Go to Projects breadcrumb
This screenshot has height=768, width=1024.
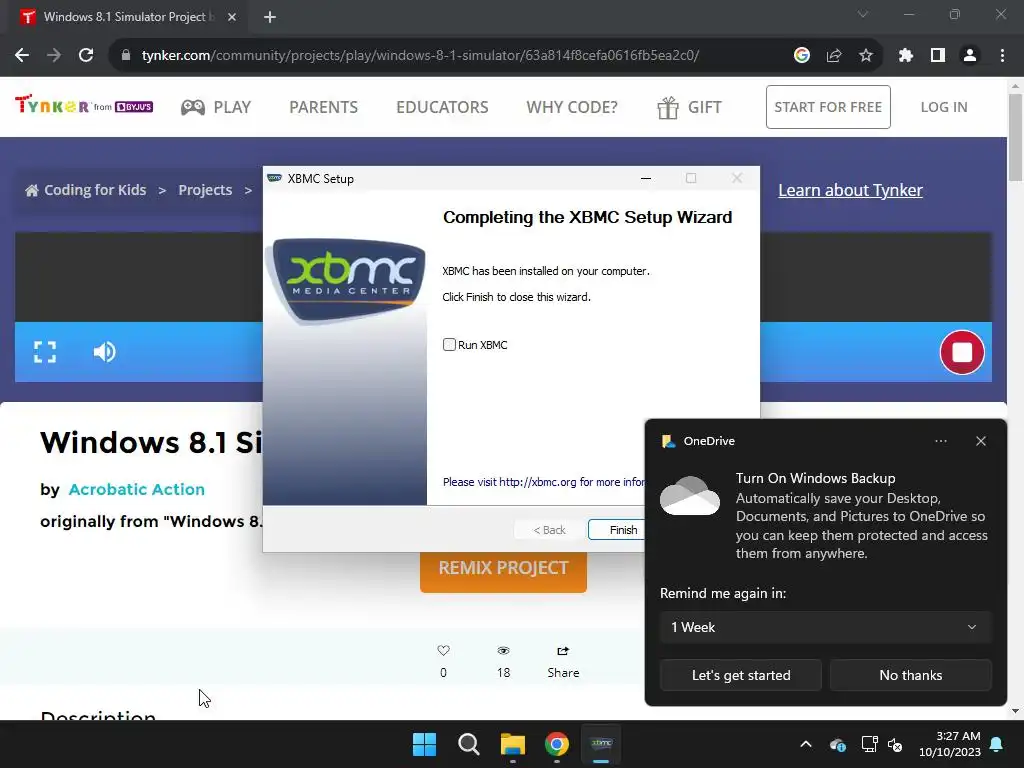tap(205, 190)
